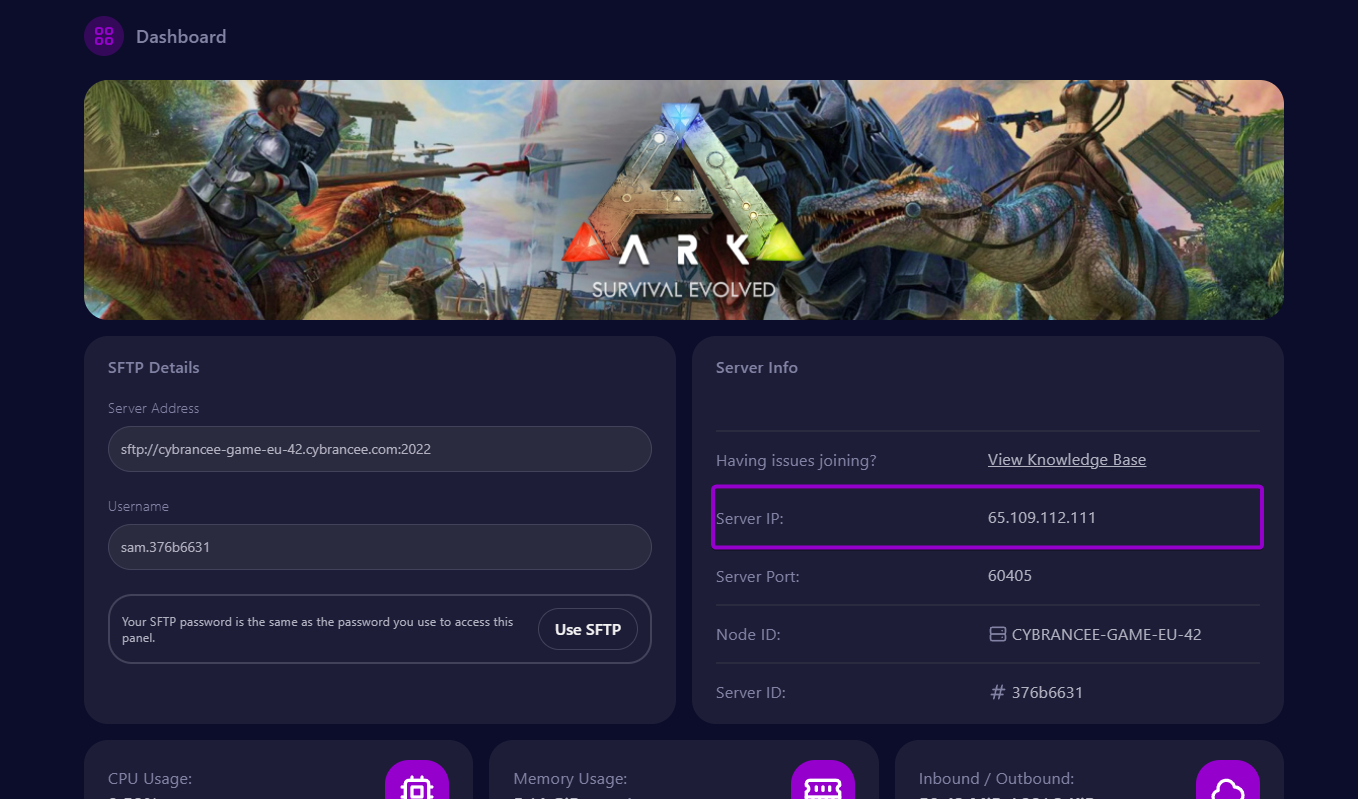Click the CPU Usage label
Viewport: 1358px width, 799px height.
click(150, 778)
